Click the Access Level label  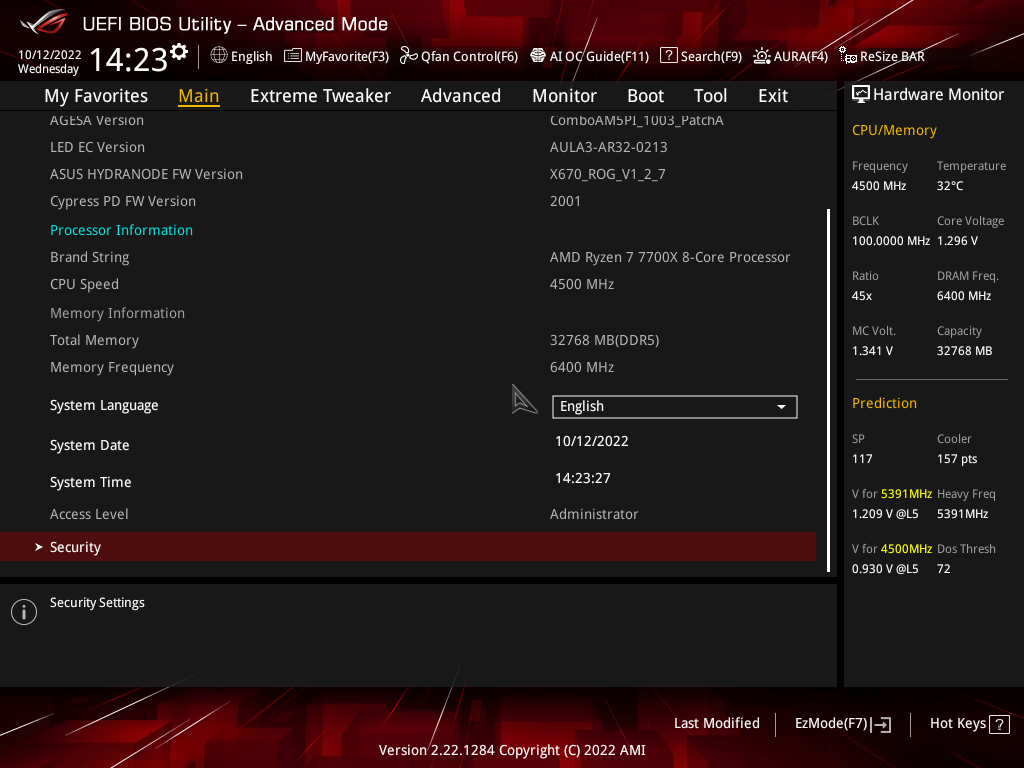(x=89, y=514)
